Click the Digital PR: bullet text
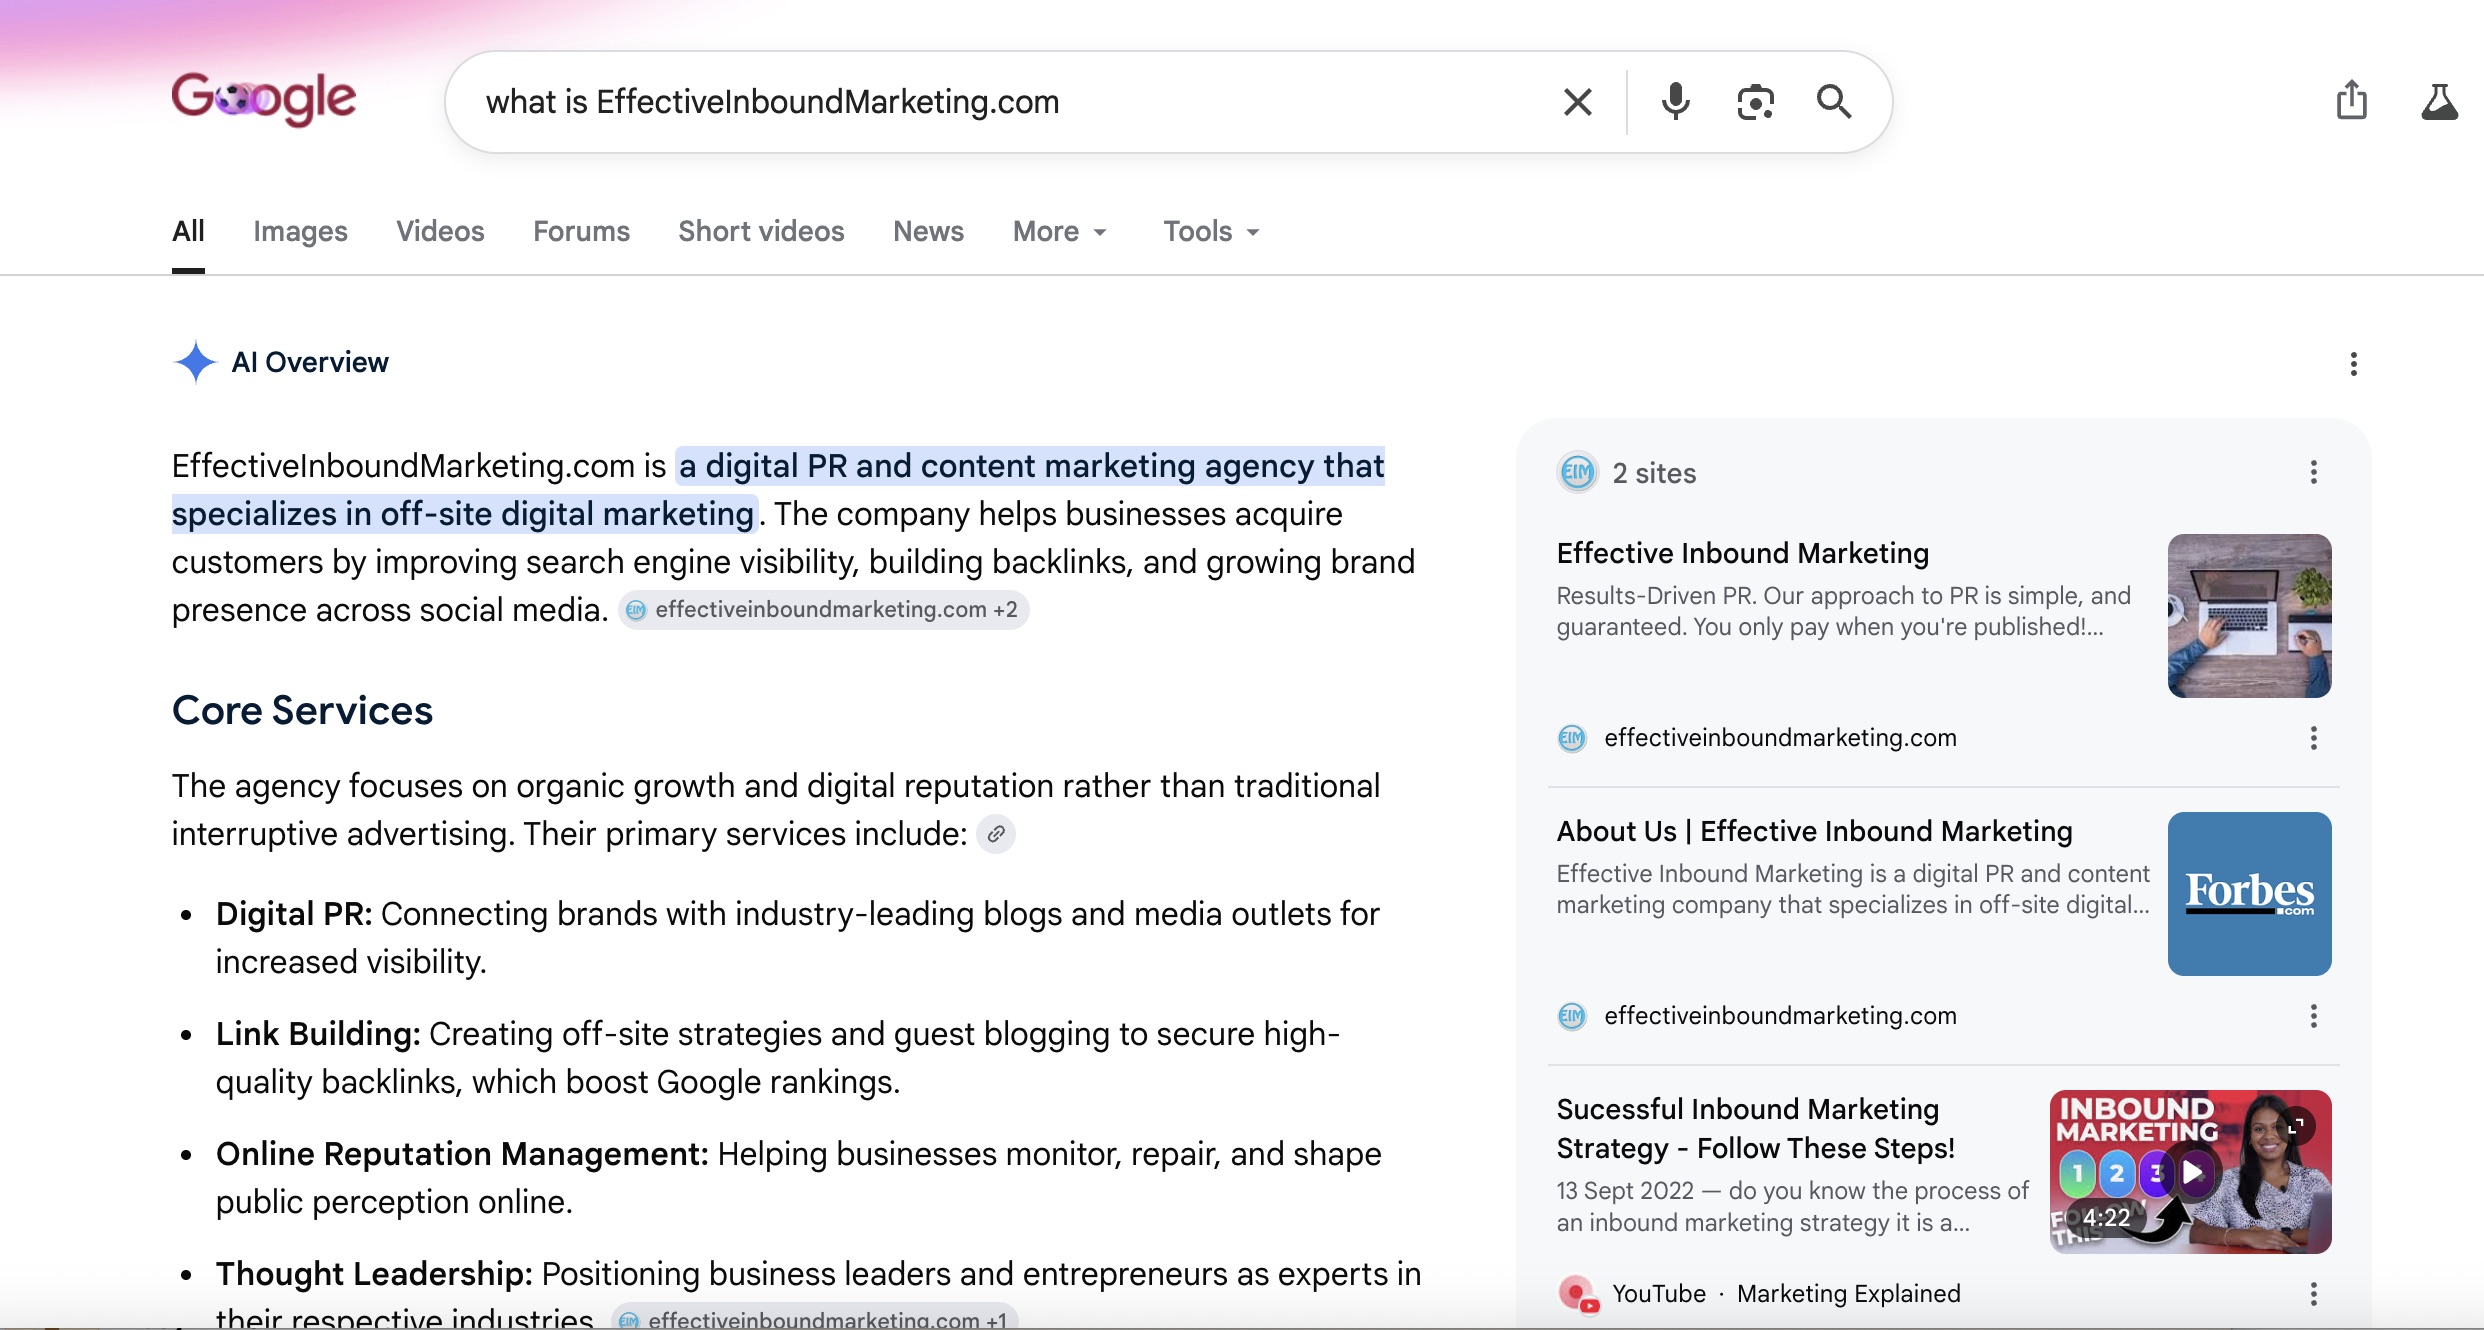Image resolution: width=2484 pixels, height=1330 pixels. (x=293, y=914)
